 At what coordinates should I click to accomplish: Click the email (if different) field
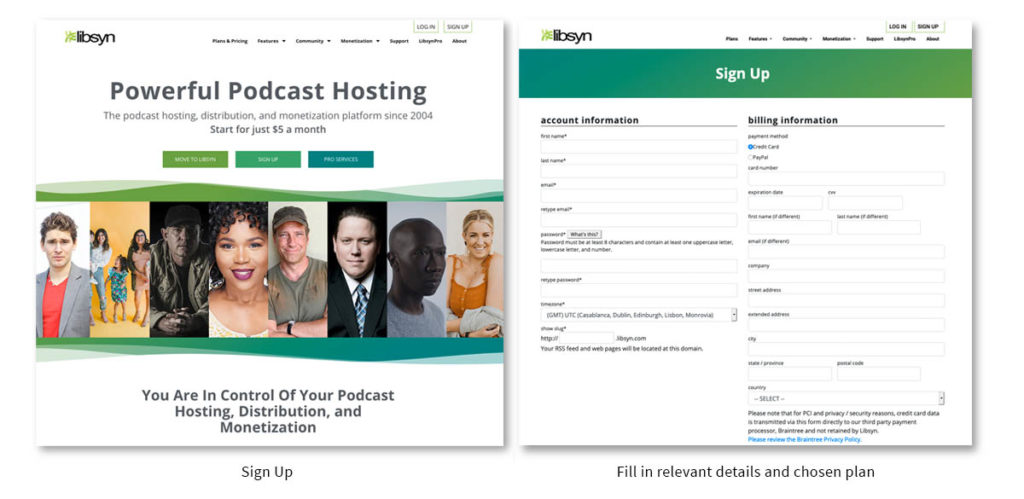846,251
